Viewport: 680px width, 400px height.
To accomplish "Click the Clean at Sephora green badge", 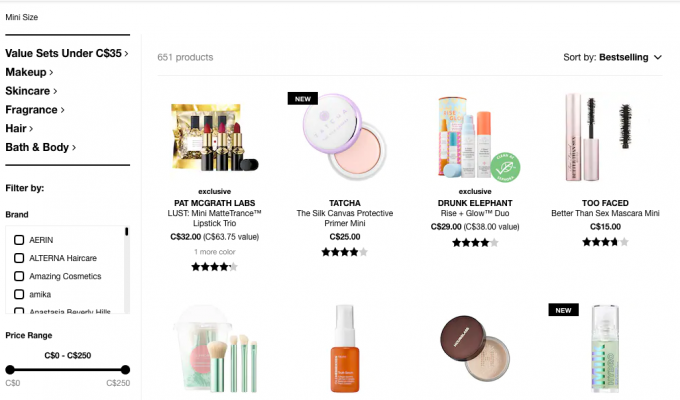I will tap(506, 167).
